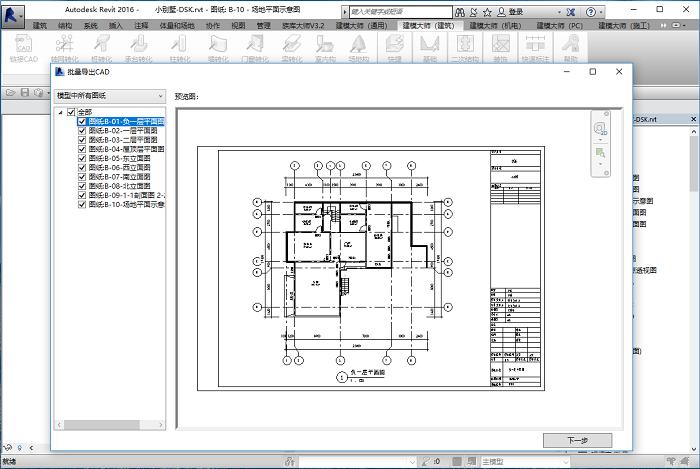
Task: Select the 墙转化 wall conversion tool
Action: pyautogui.click(x=218, y=48)
